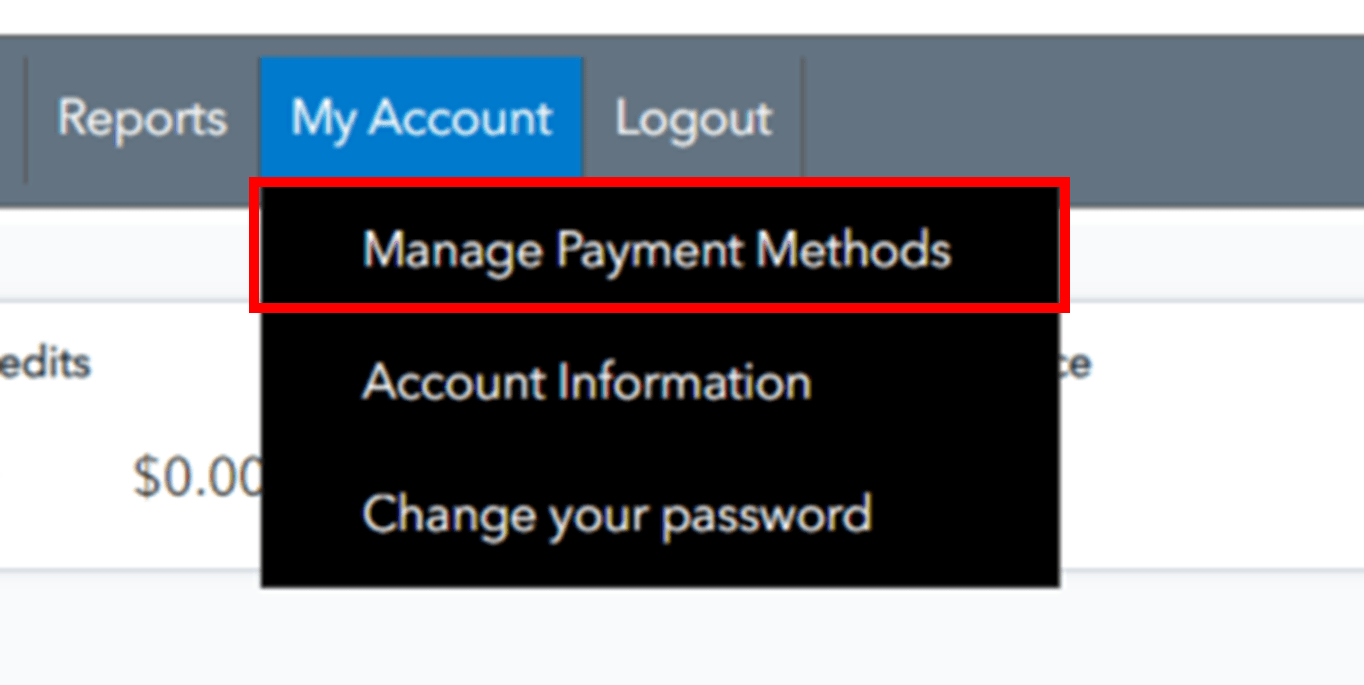1364x685 pixels.
Task: Collapse the highlighted My Account dropdown
Action: (x=421, y=119)
